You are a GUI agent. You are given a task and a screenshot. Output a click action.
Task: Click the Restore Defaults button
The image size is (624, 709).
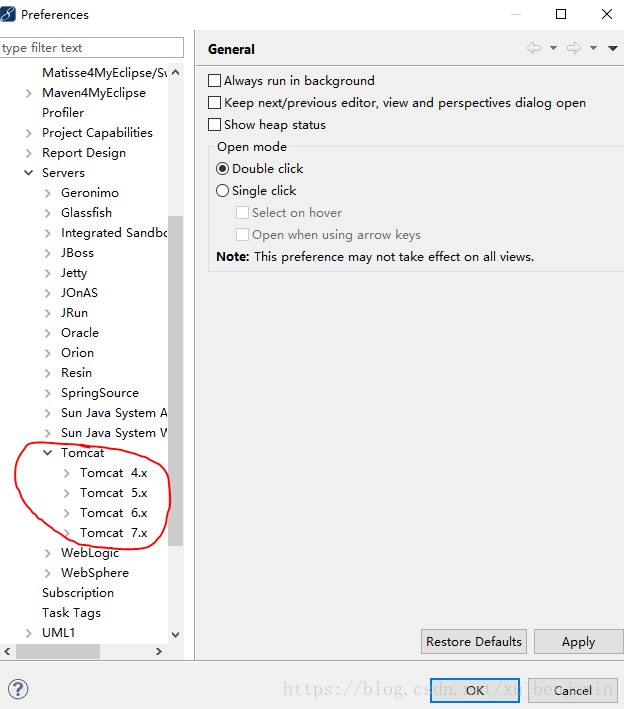tap(473, 642)
